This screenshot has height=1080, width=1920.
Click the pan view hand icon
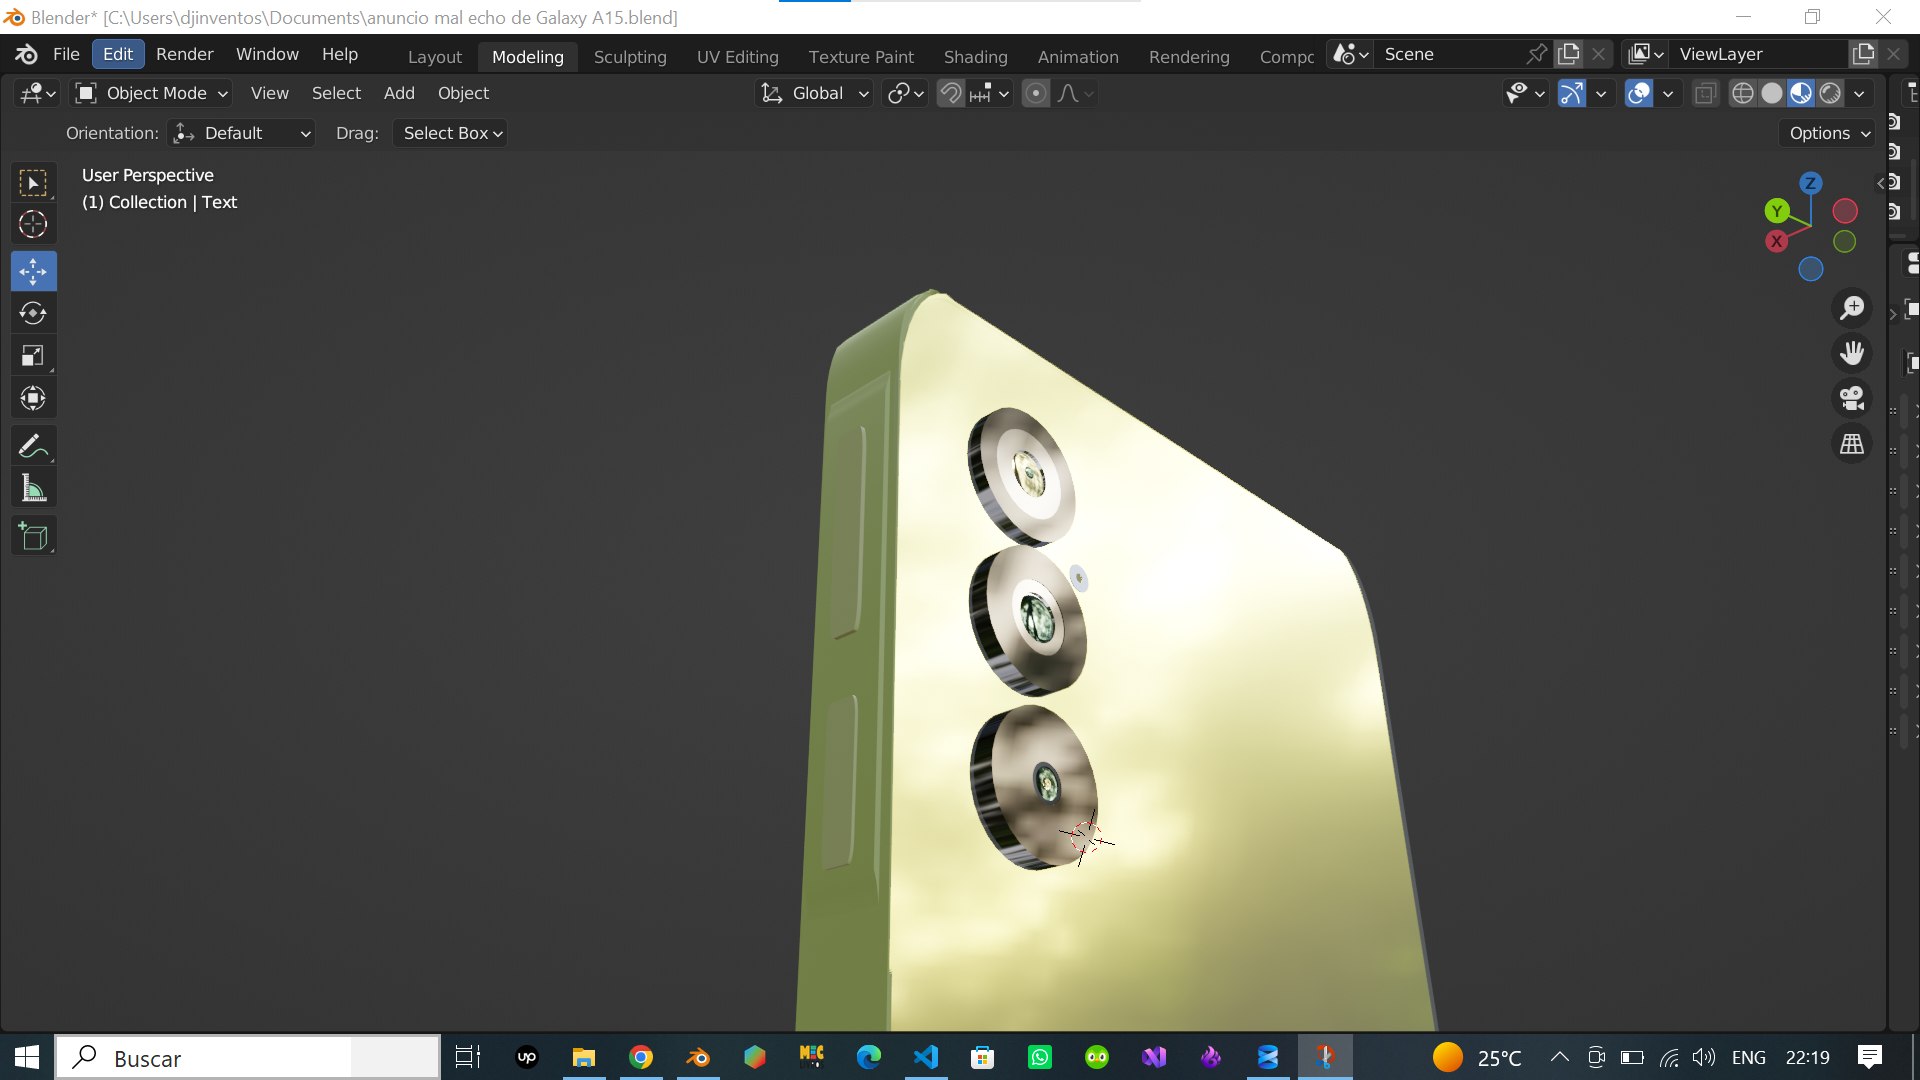point(1852,353)
